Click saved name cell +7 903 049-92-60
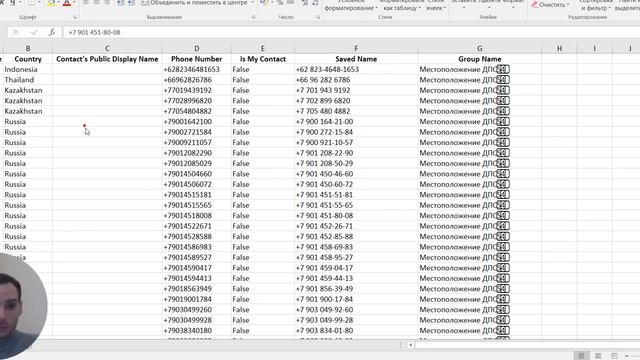Viewport: 640px width, 360px height. point(356,309)
